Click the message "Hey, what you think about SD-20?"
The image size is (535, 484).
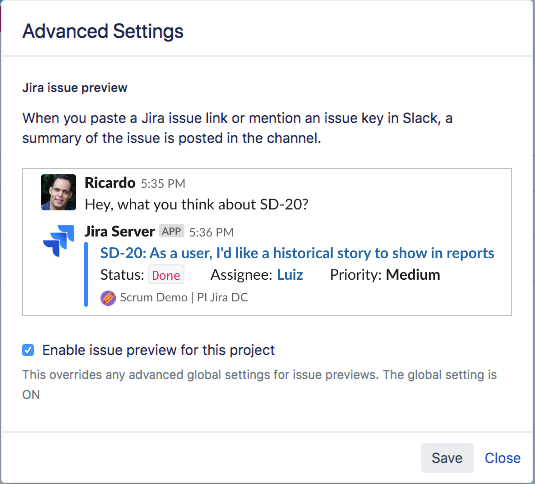[197, 204]
